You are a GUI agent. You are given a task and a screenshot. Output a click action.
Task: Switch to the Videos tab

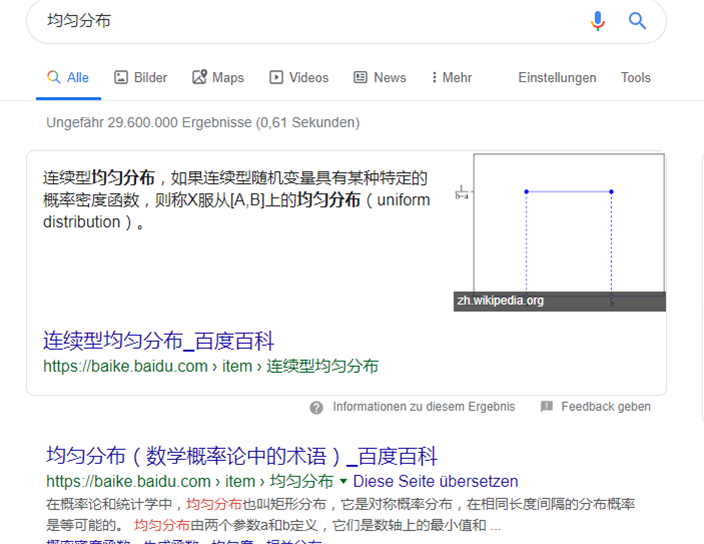point(299,78)
